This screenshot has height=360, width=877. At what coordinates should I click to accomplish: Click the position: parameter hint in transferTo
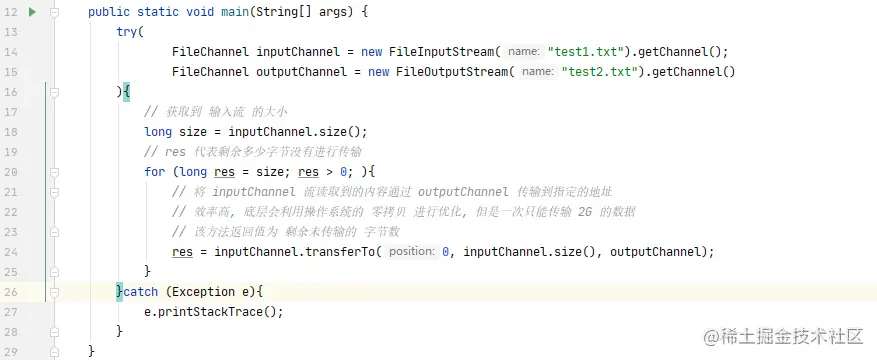click(x=412, y=252)
